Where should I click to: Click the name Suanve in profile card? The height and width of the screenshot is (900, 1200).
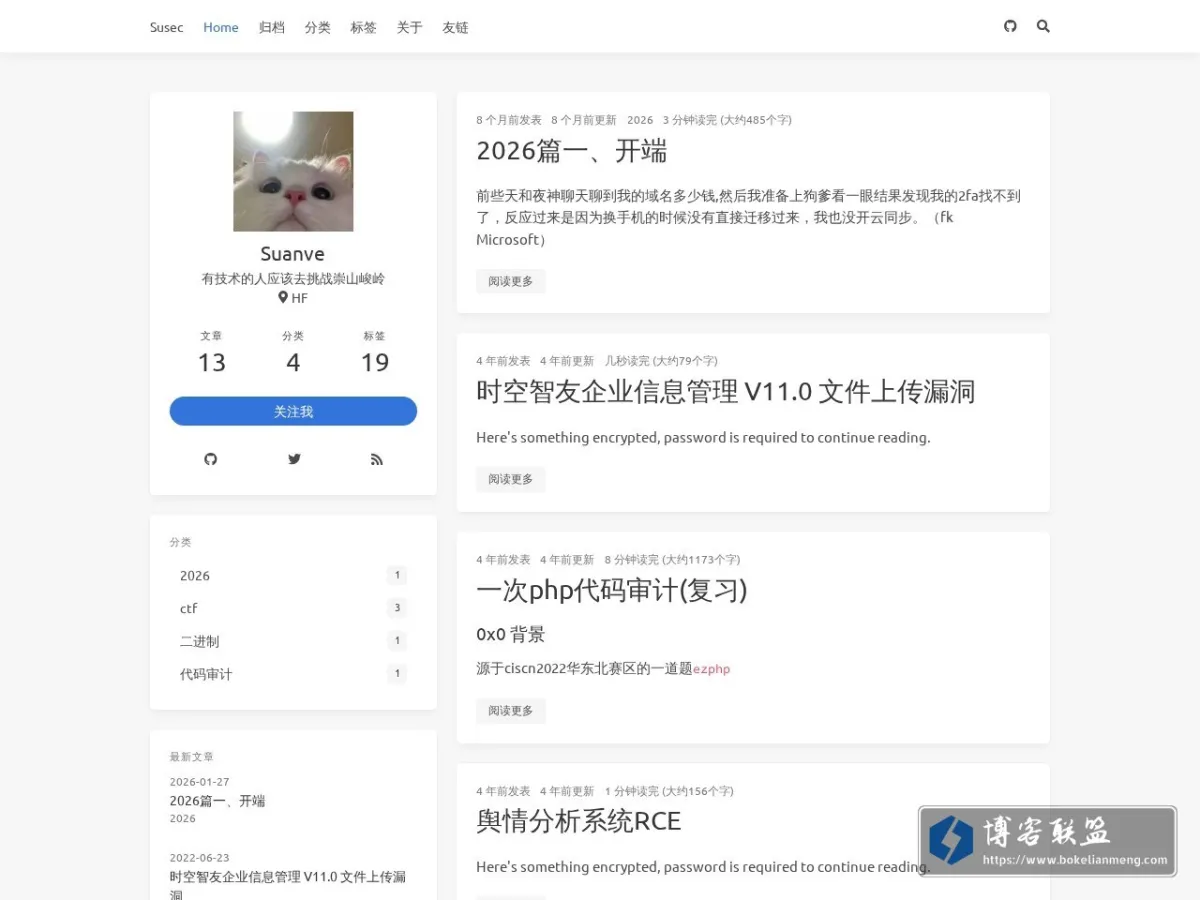click(293, 254)
